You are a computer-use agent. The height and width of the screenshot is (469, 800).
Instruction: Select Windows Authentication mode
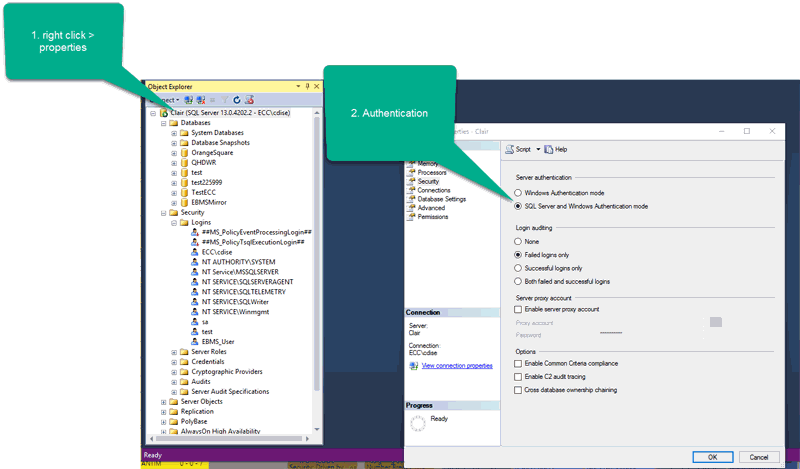click(518, 192)
